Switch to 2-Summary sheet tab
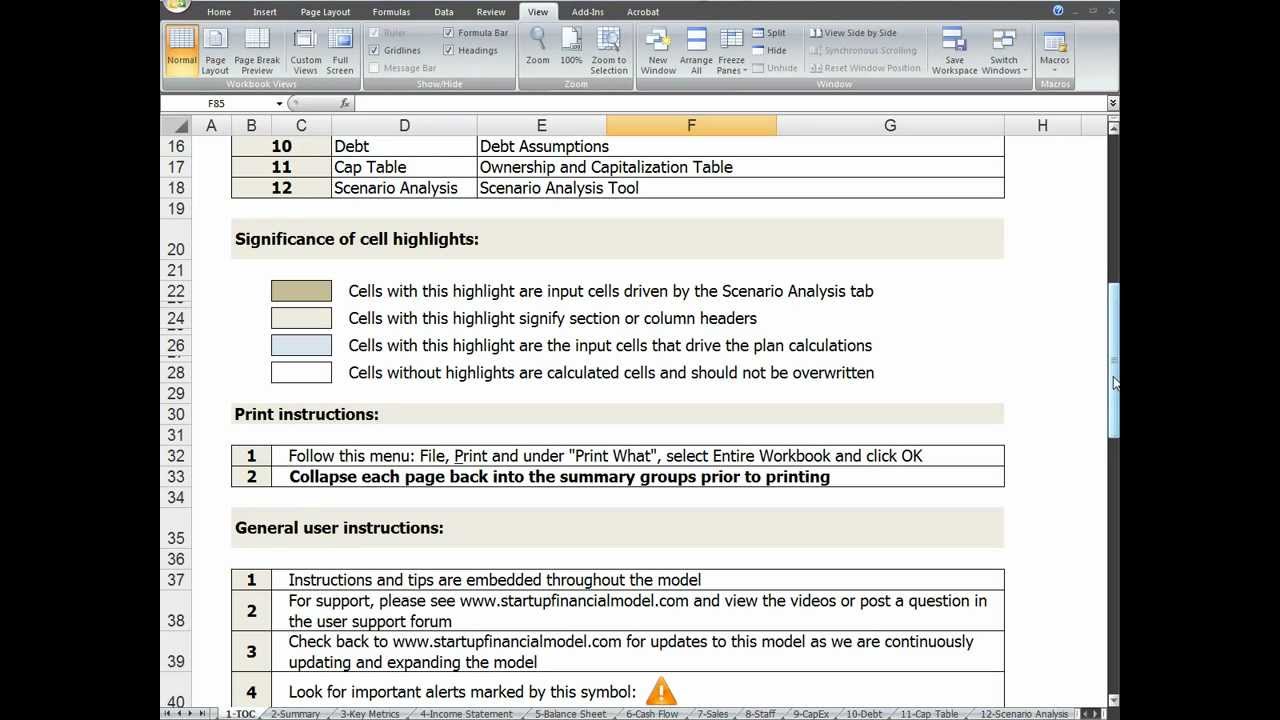The height and width of the screenshot is (720, 1280). [x=295, y=714]
